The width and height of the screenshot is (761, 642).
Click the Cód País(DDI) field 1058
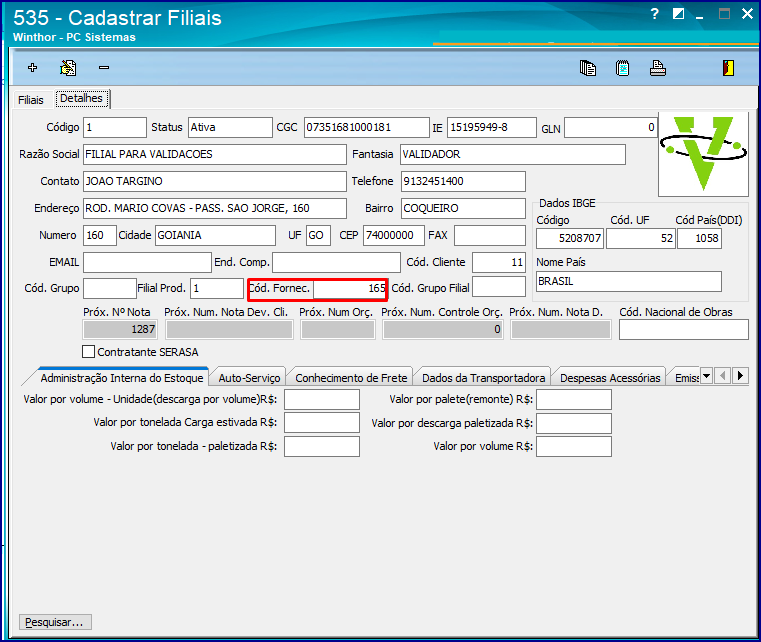point(699,238)
